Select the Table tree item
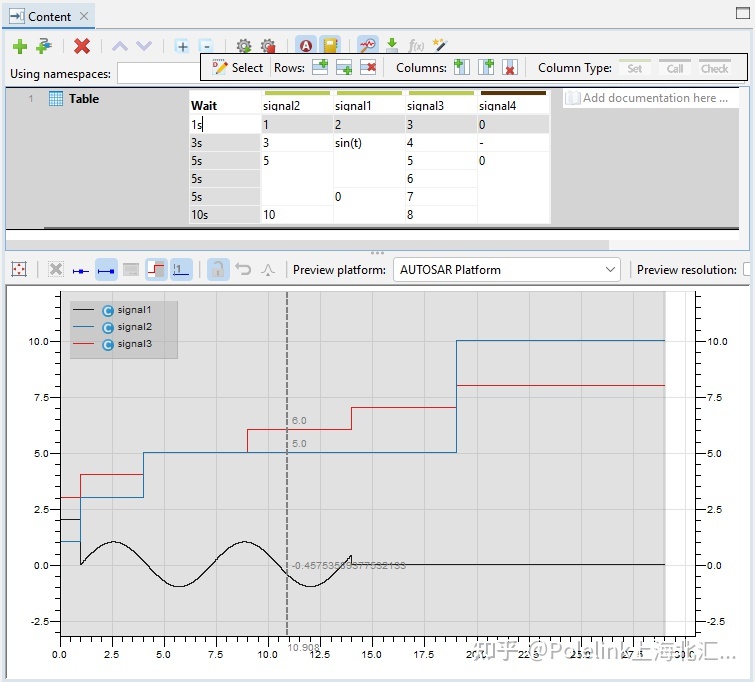 pos(83,99)
